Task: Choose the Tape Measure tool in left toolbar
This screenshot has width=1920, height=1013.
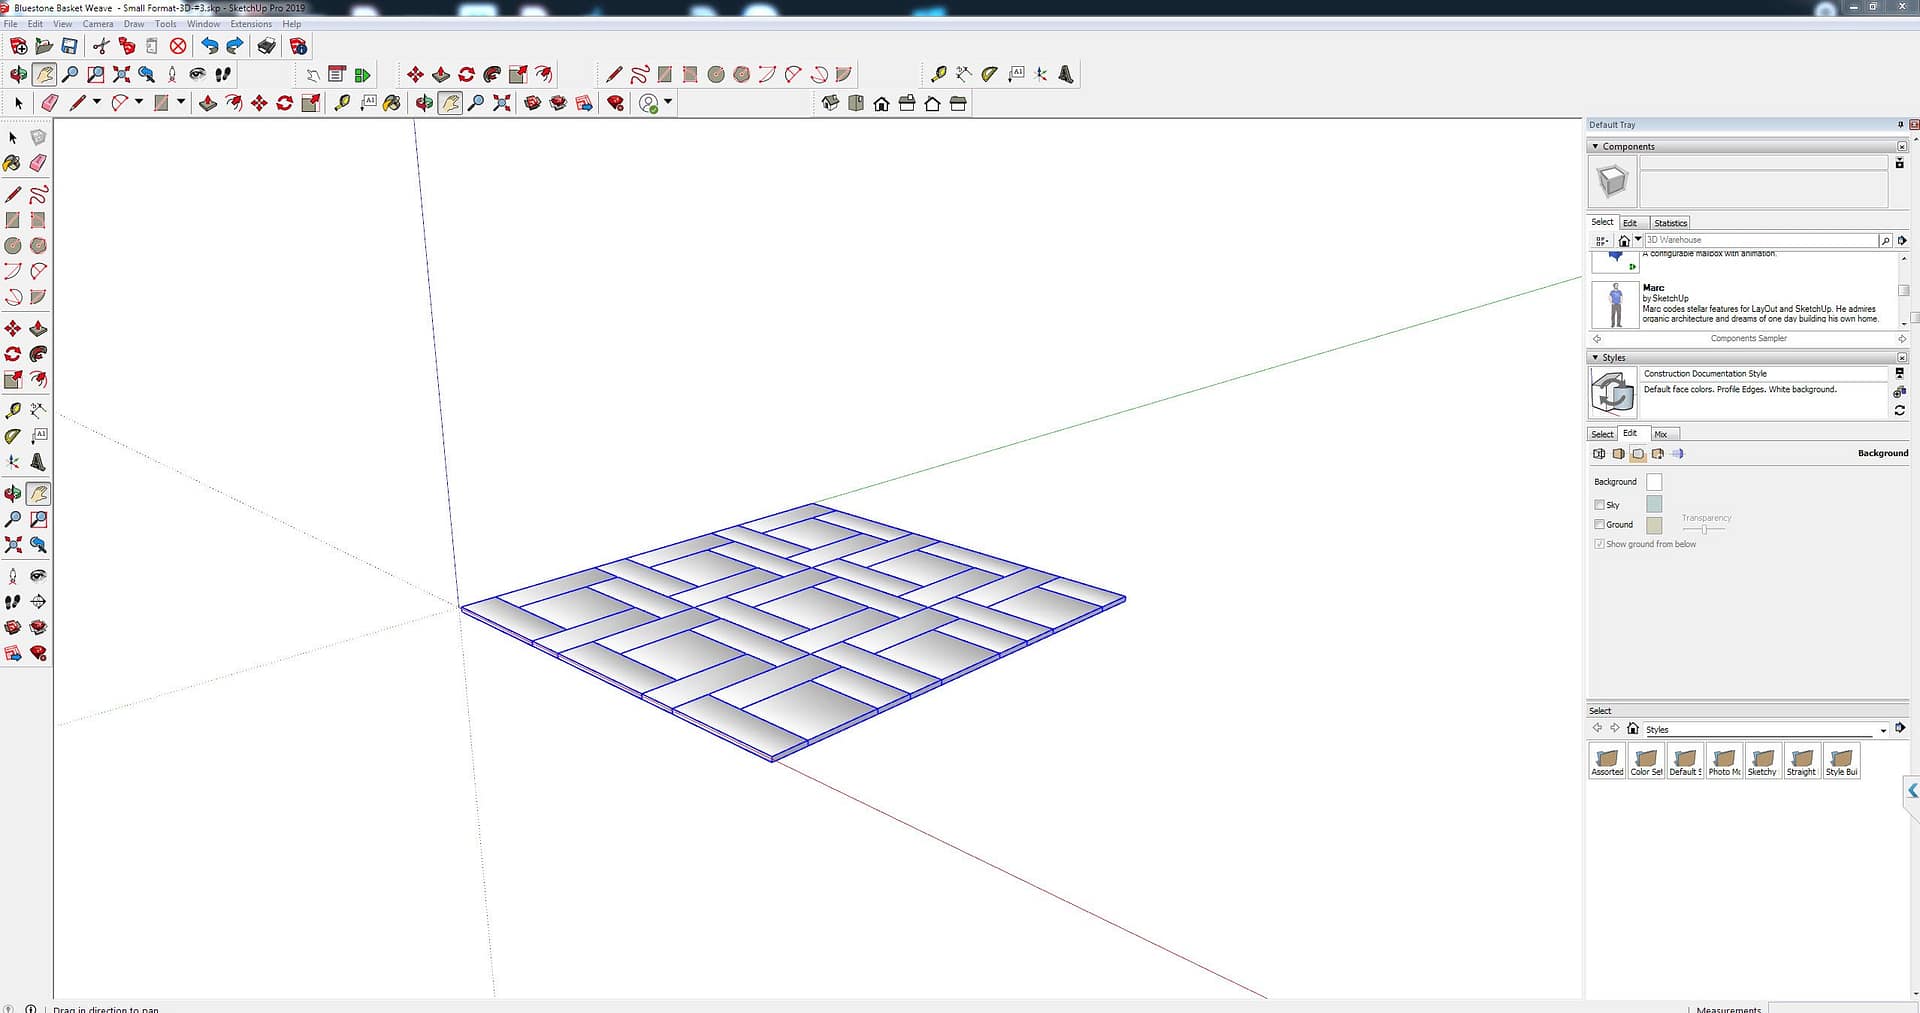Action: point(12,411)
